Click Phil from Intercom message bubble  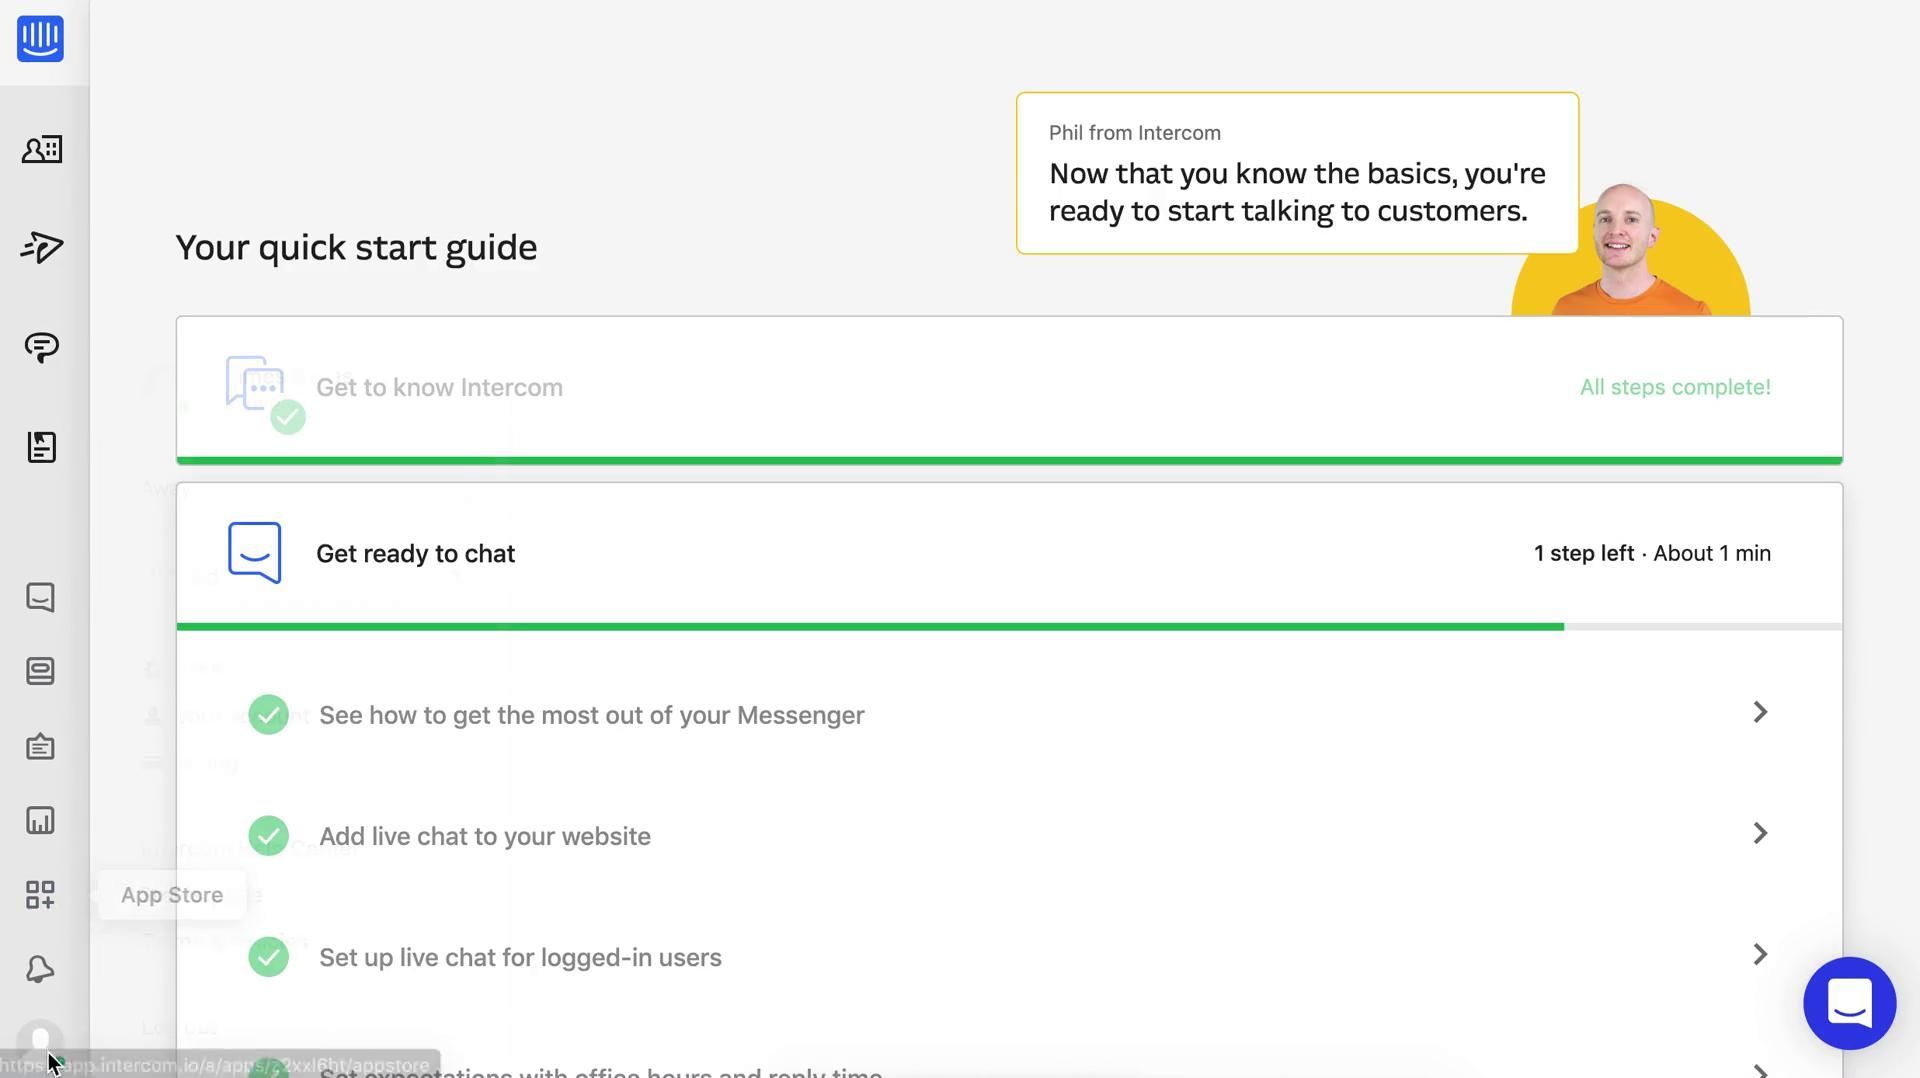click(x=1296, y=174)
